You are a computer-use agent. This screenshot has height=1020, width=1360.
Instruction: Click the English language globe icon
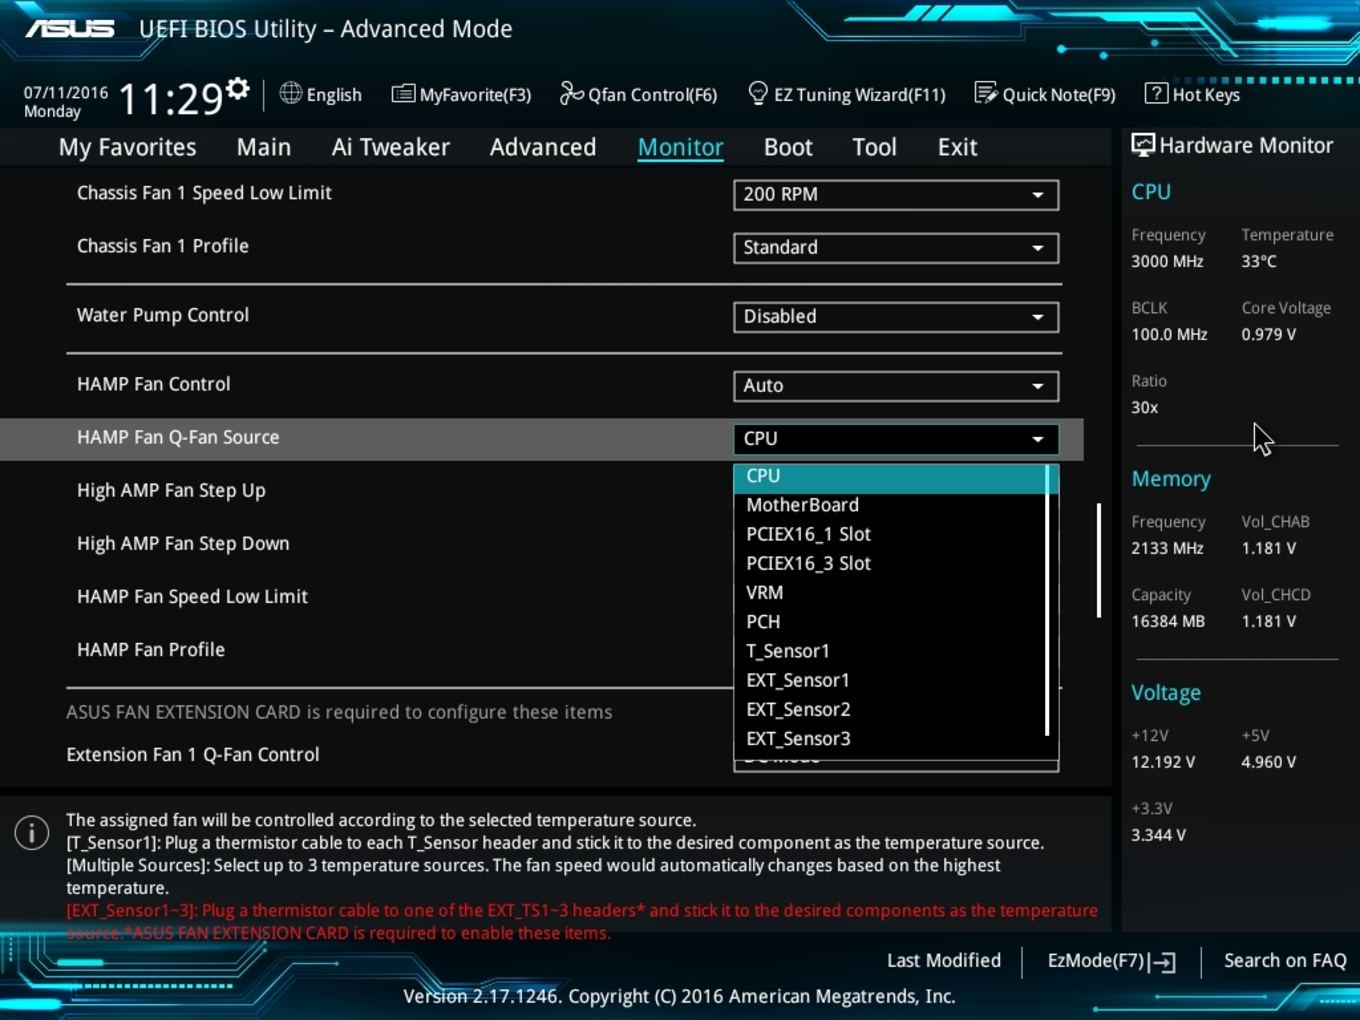pyautogui.click(x=290, y=93)
